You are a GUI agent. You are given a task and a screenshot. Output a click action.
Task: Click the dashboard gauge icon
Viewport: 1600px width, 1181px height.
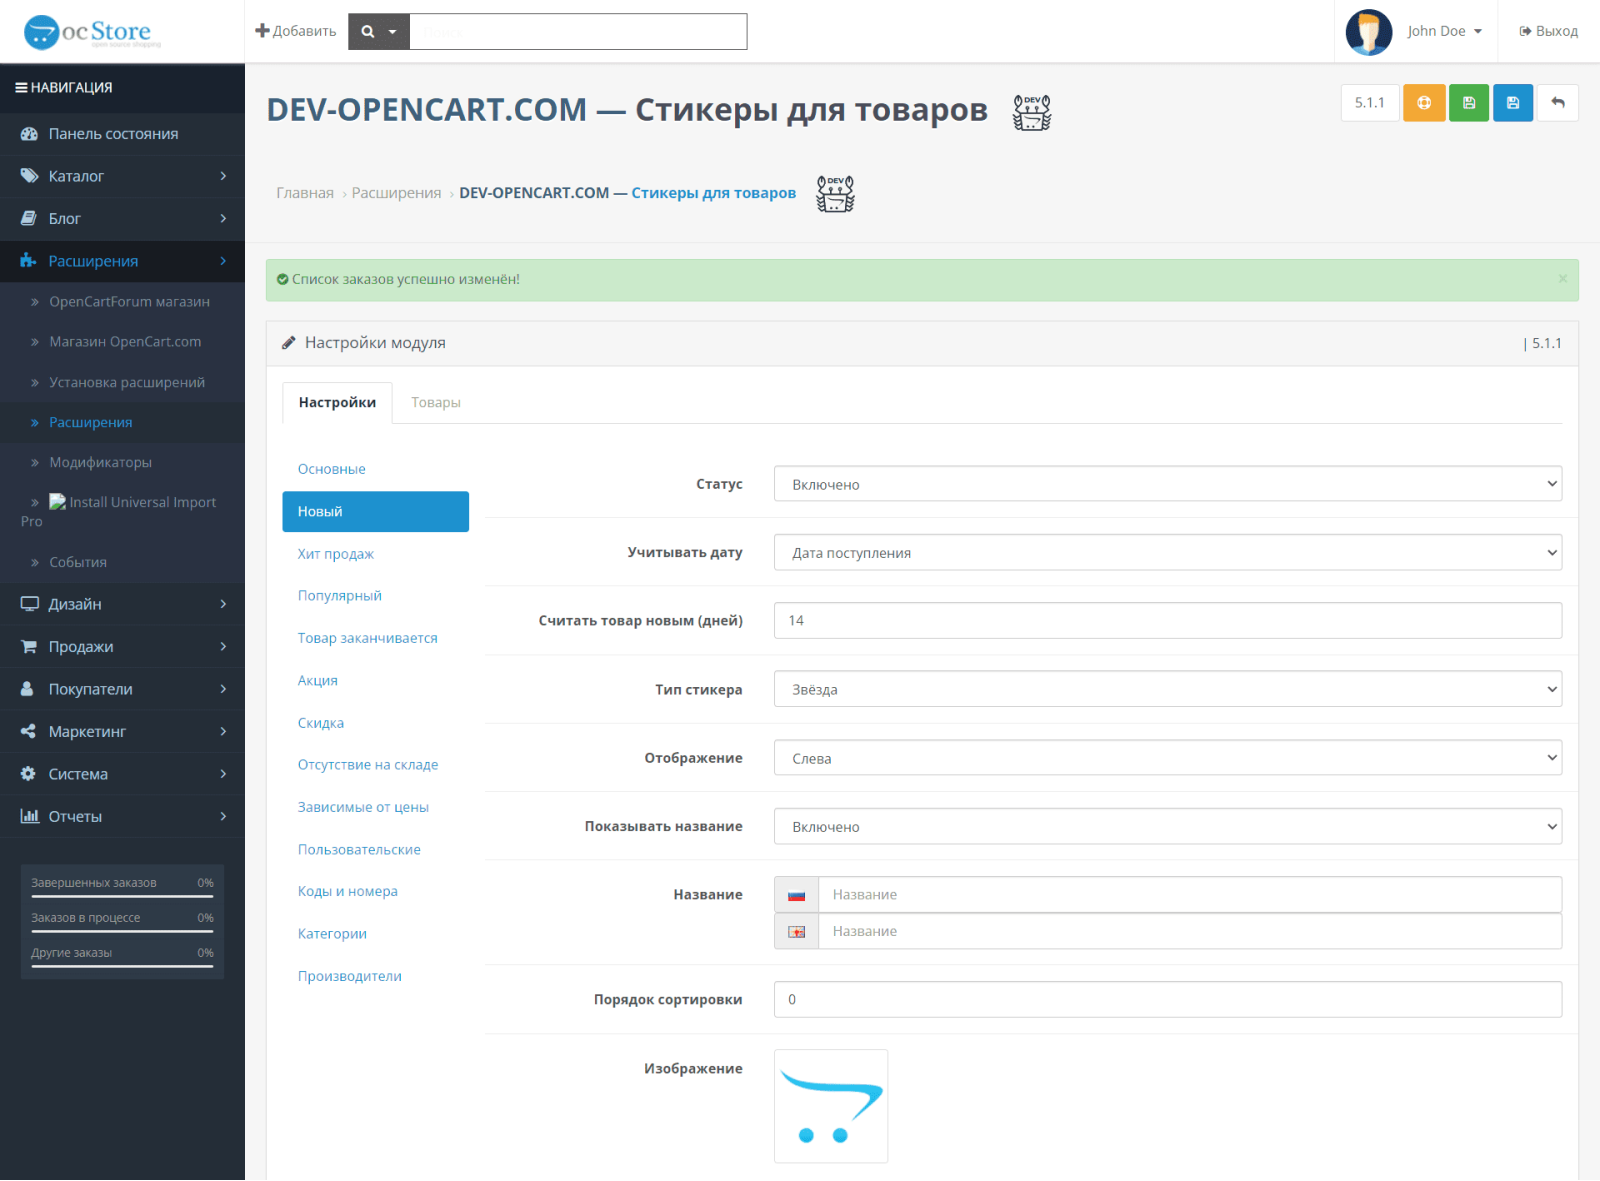29,134
